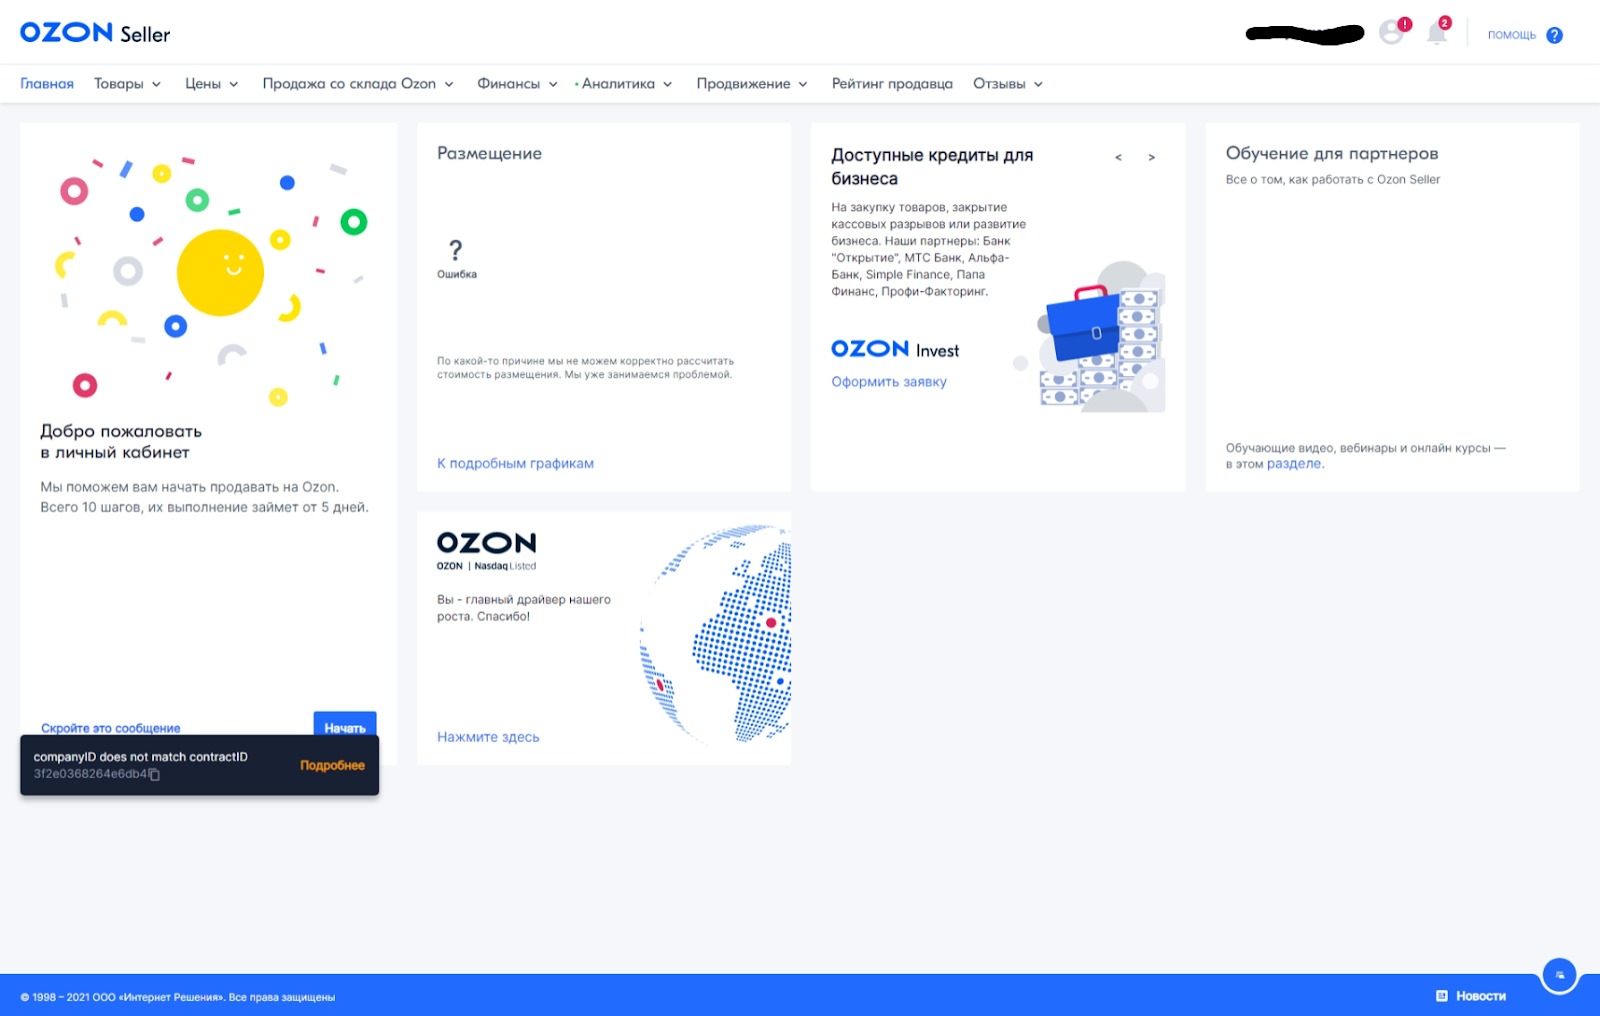Click the Новости icon in footer
The width and height of the screenshot is (1600, 1016).
(1442, 996)
